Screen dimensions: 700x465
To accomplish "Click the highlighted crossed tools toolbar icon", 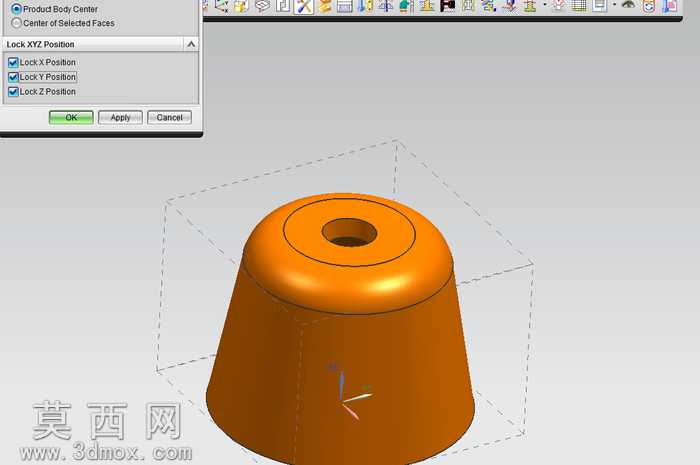I will [304, 6].
